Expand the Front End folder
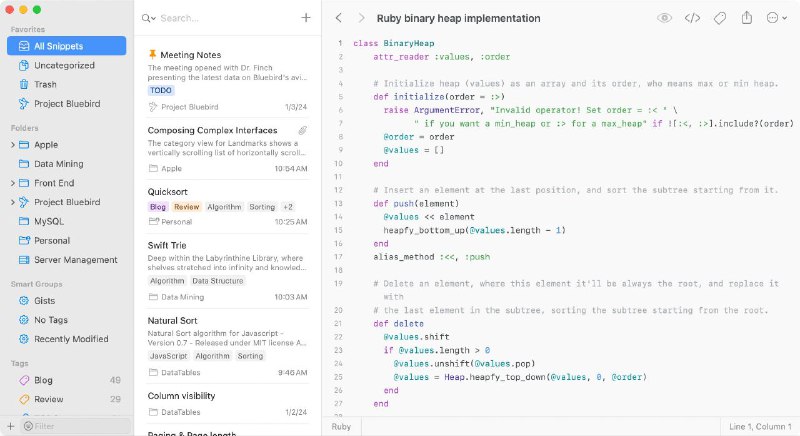The image size is (800, 436). (12, 183)
